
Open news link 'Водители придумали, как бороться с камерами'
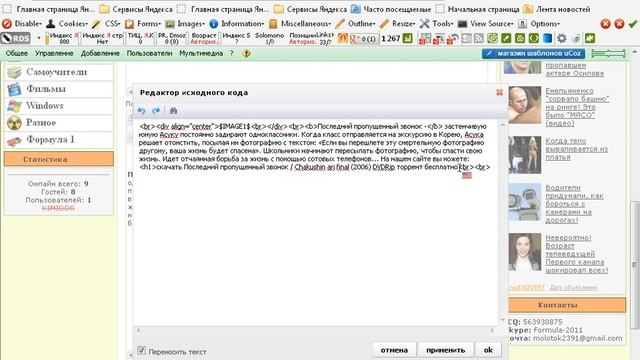click(574, 204)
